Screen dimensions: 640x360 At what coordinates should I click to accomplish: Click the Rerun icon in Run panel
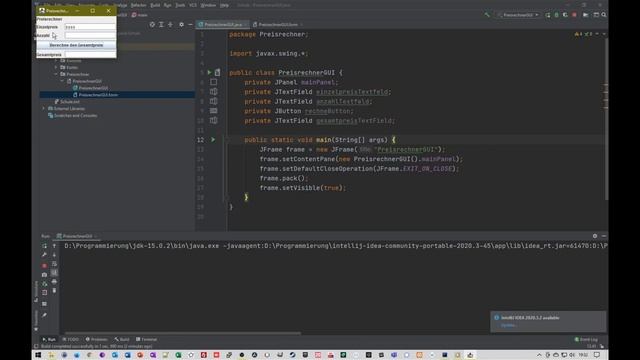44,246
